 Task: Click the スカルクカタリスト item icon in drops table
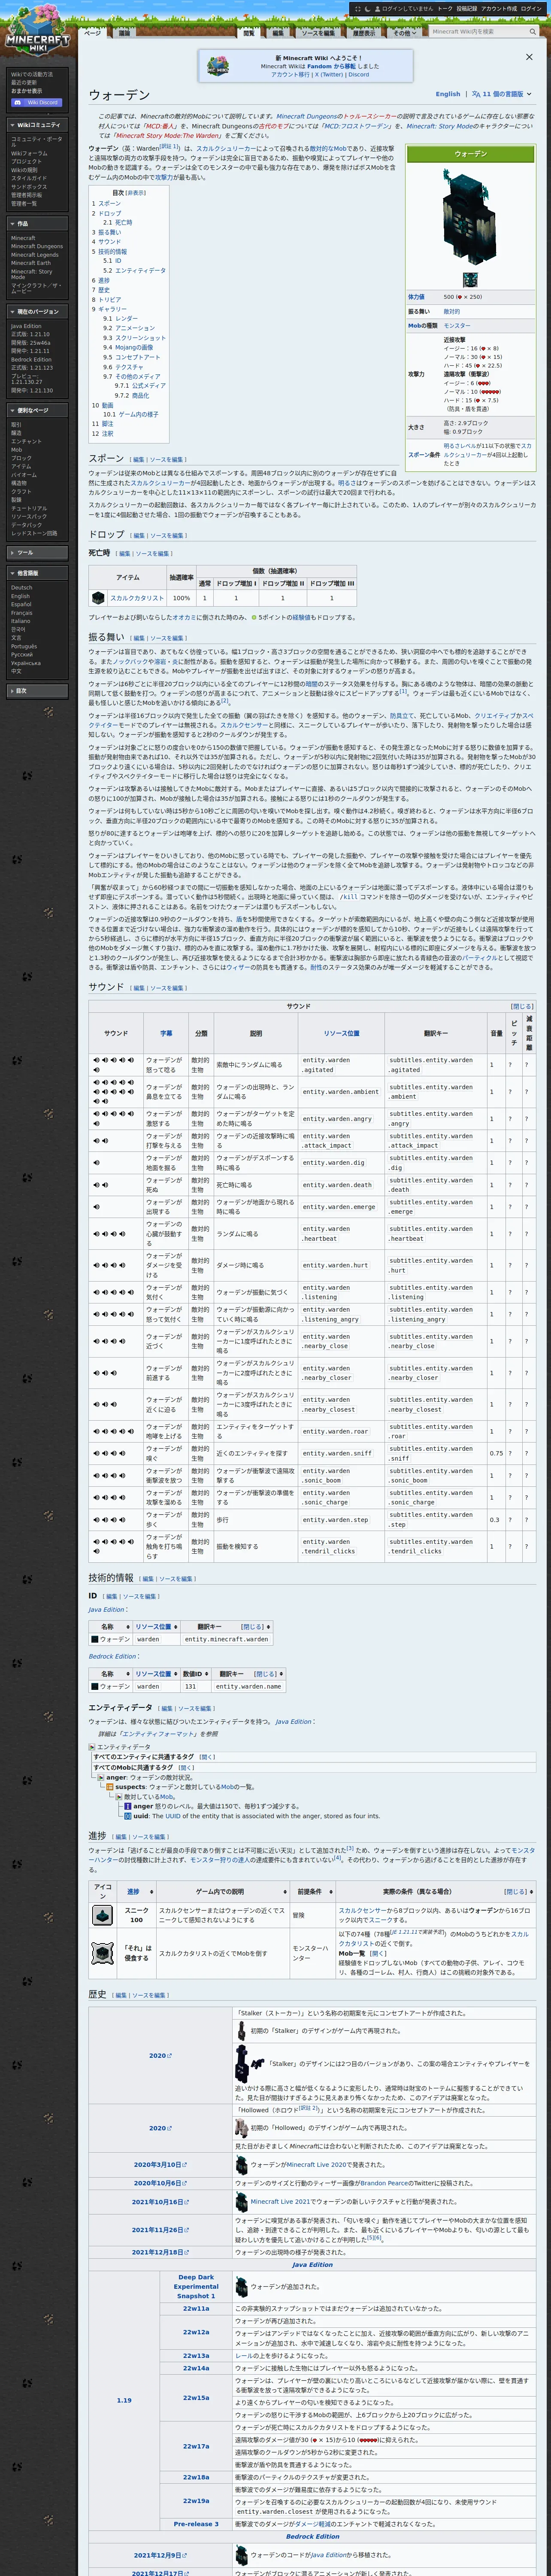coord(98,598)
